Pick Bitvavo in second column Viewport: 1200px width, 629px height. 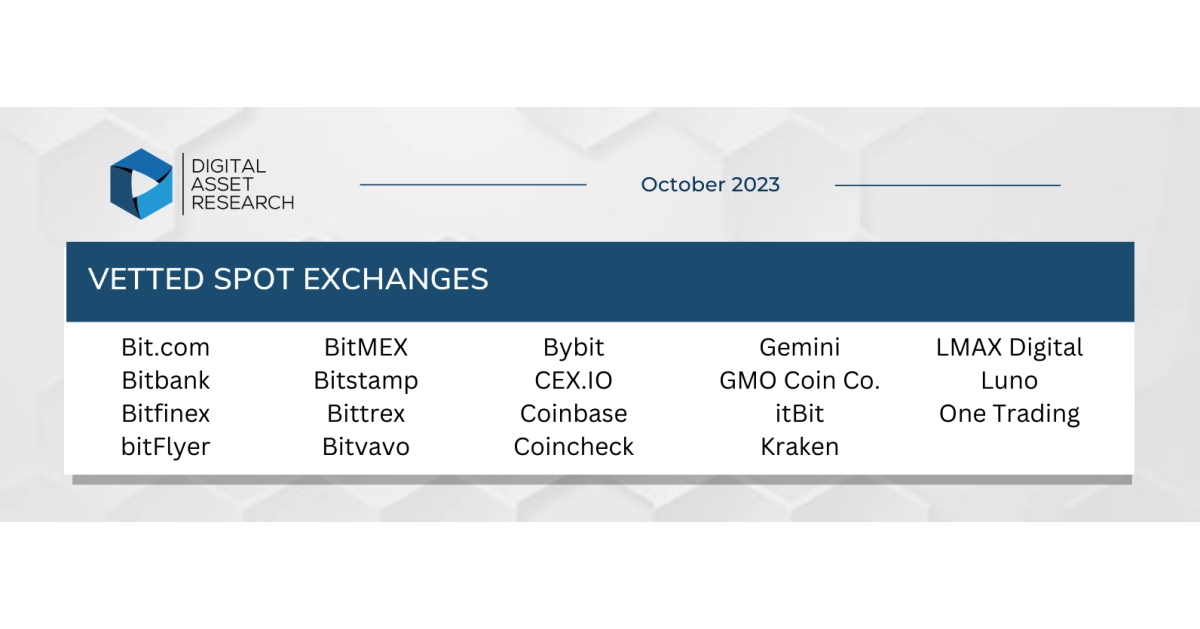tap(366, 447)
